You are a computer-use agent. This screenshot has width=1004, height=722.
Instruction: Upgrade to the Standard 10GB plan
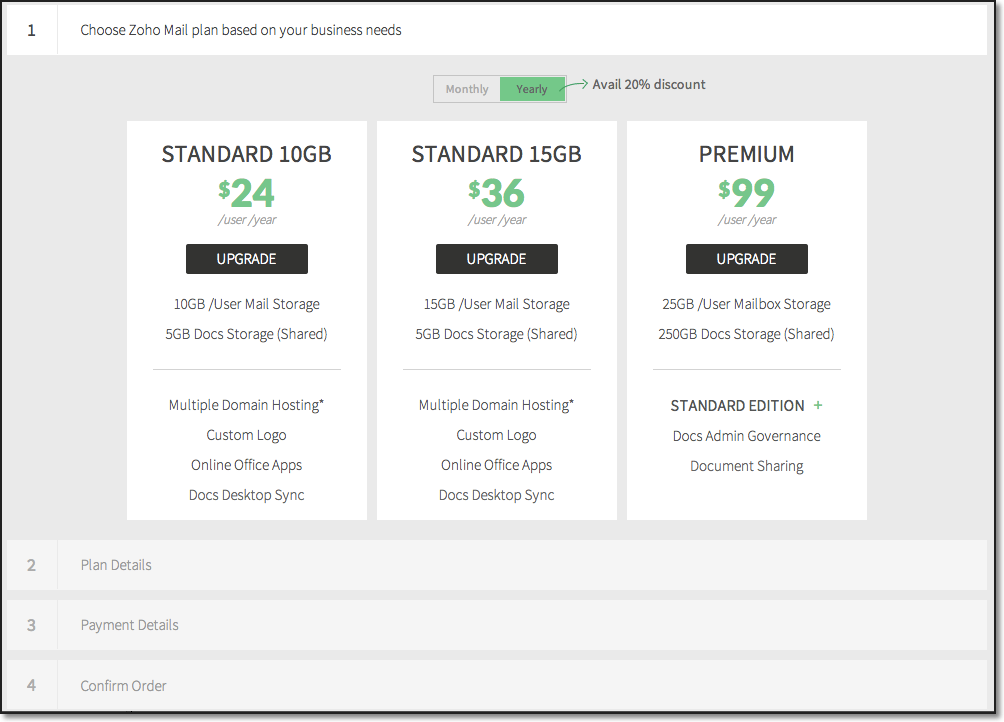[246, 258]
